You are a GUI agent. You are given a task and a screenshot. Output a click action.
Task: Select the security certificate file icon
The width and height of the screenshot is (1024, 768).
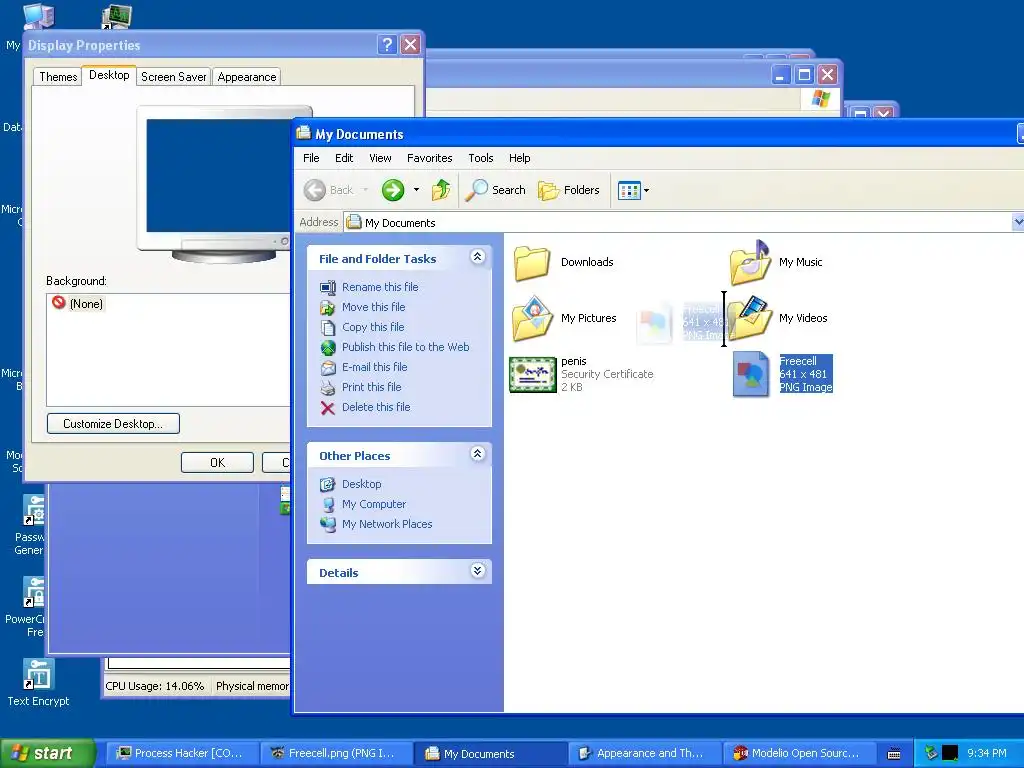[533, 375]
